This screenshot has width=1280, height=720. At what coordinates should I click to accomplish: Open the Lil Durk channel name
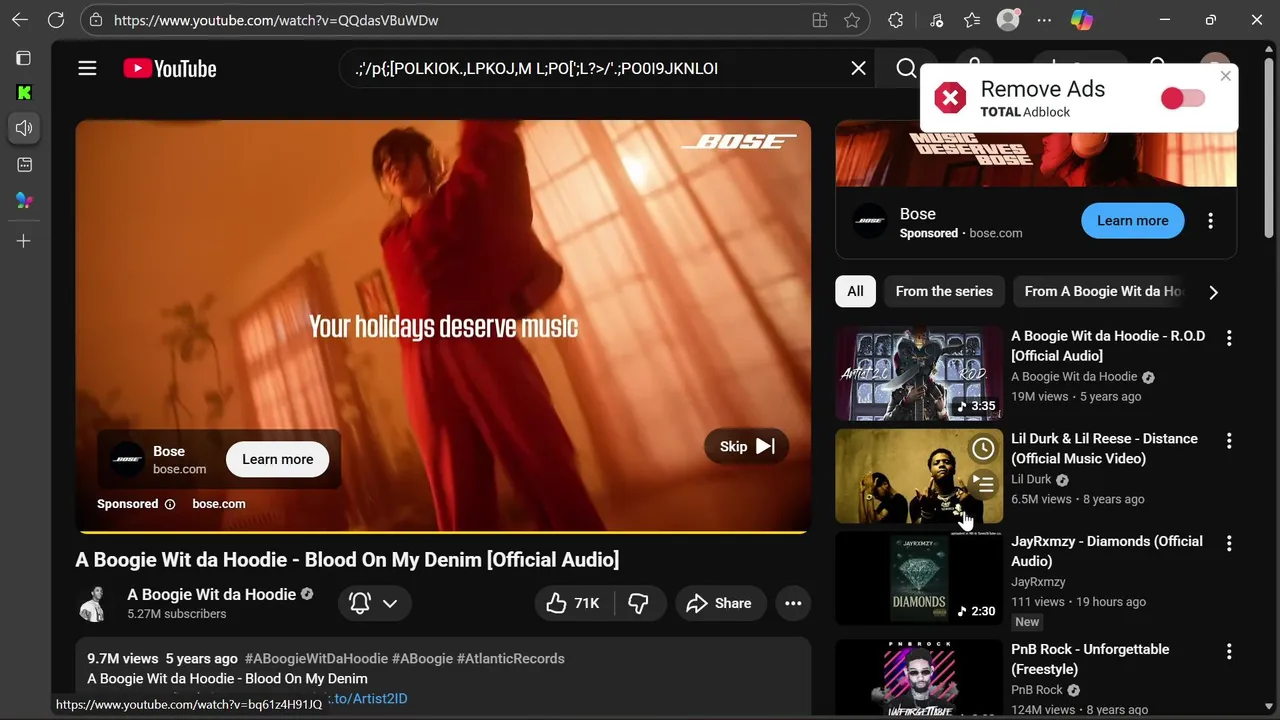coord(1031,479)
